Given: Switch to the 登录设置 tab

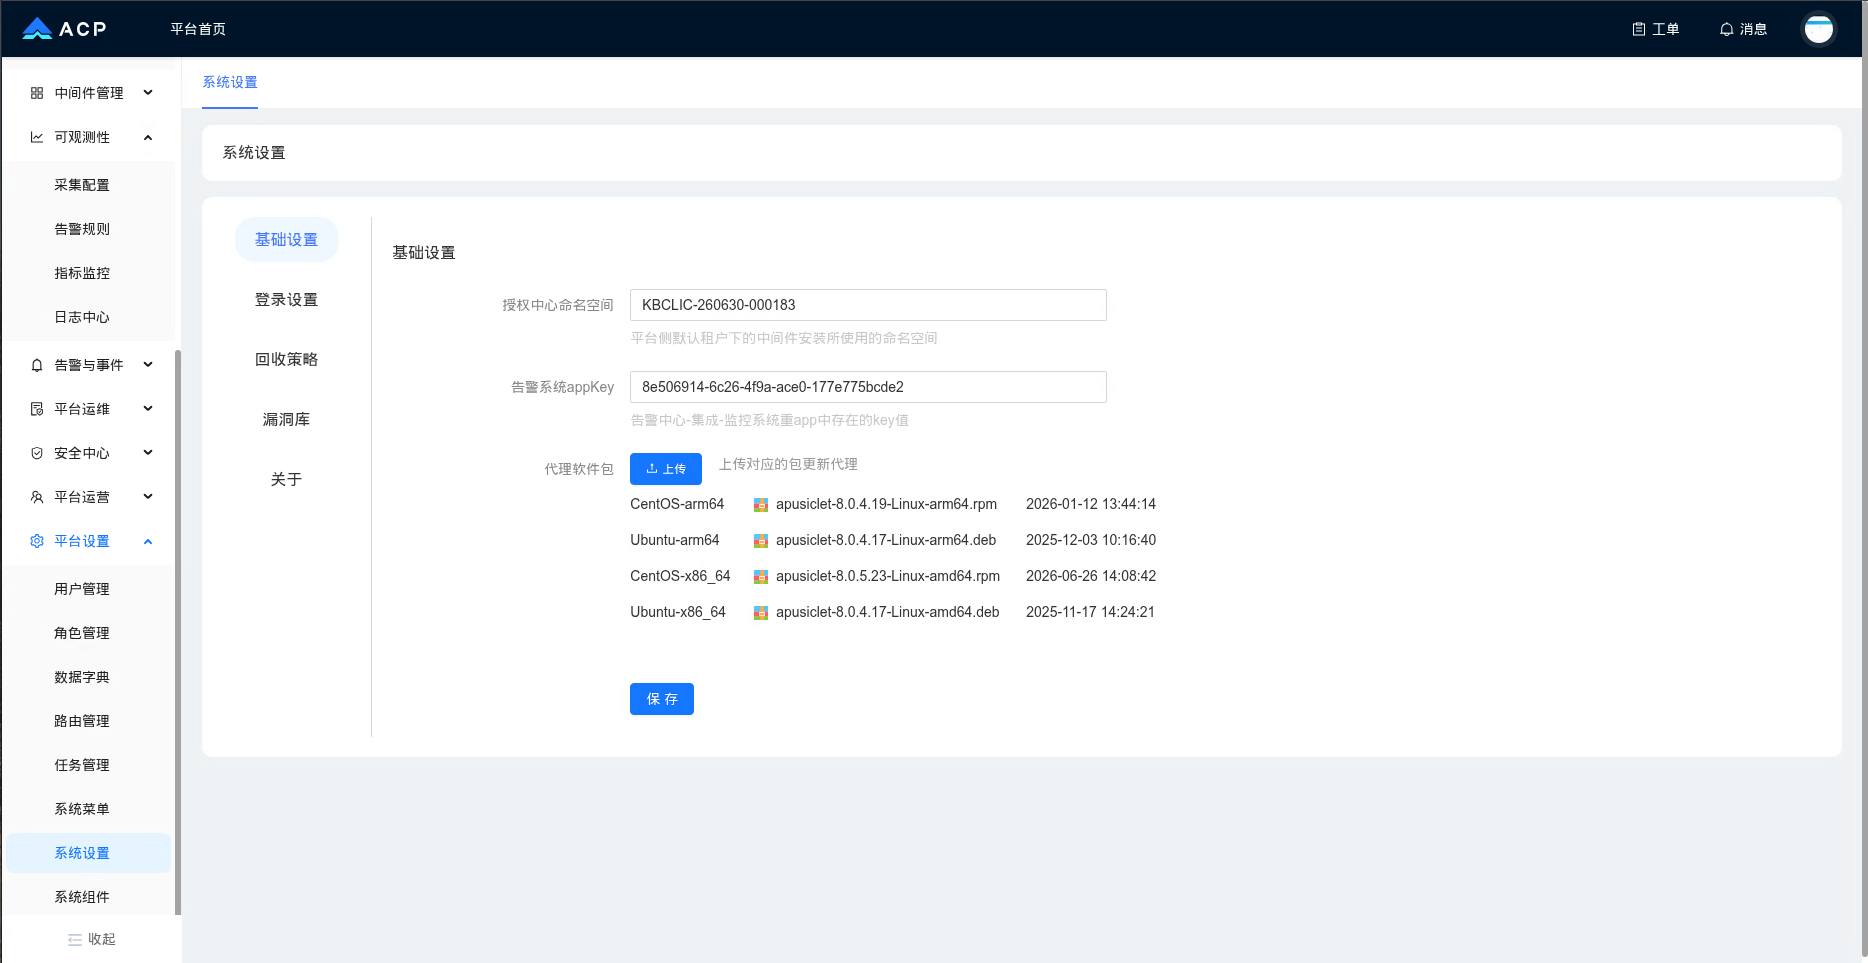Looking at the screenshot, I should 286,300.
